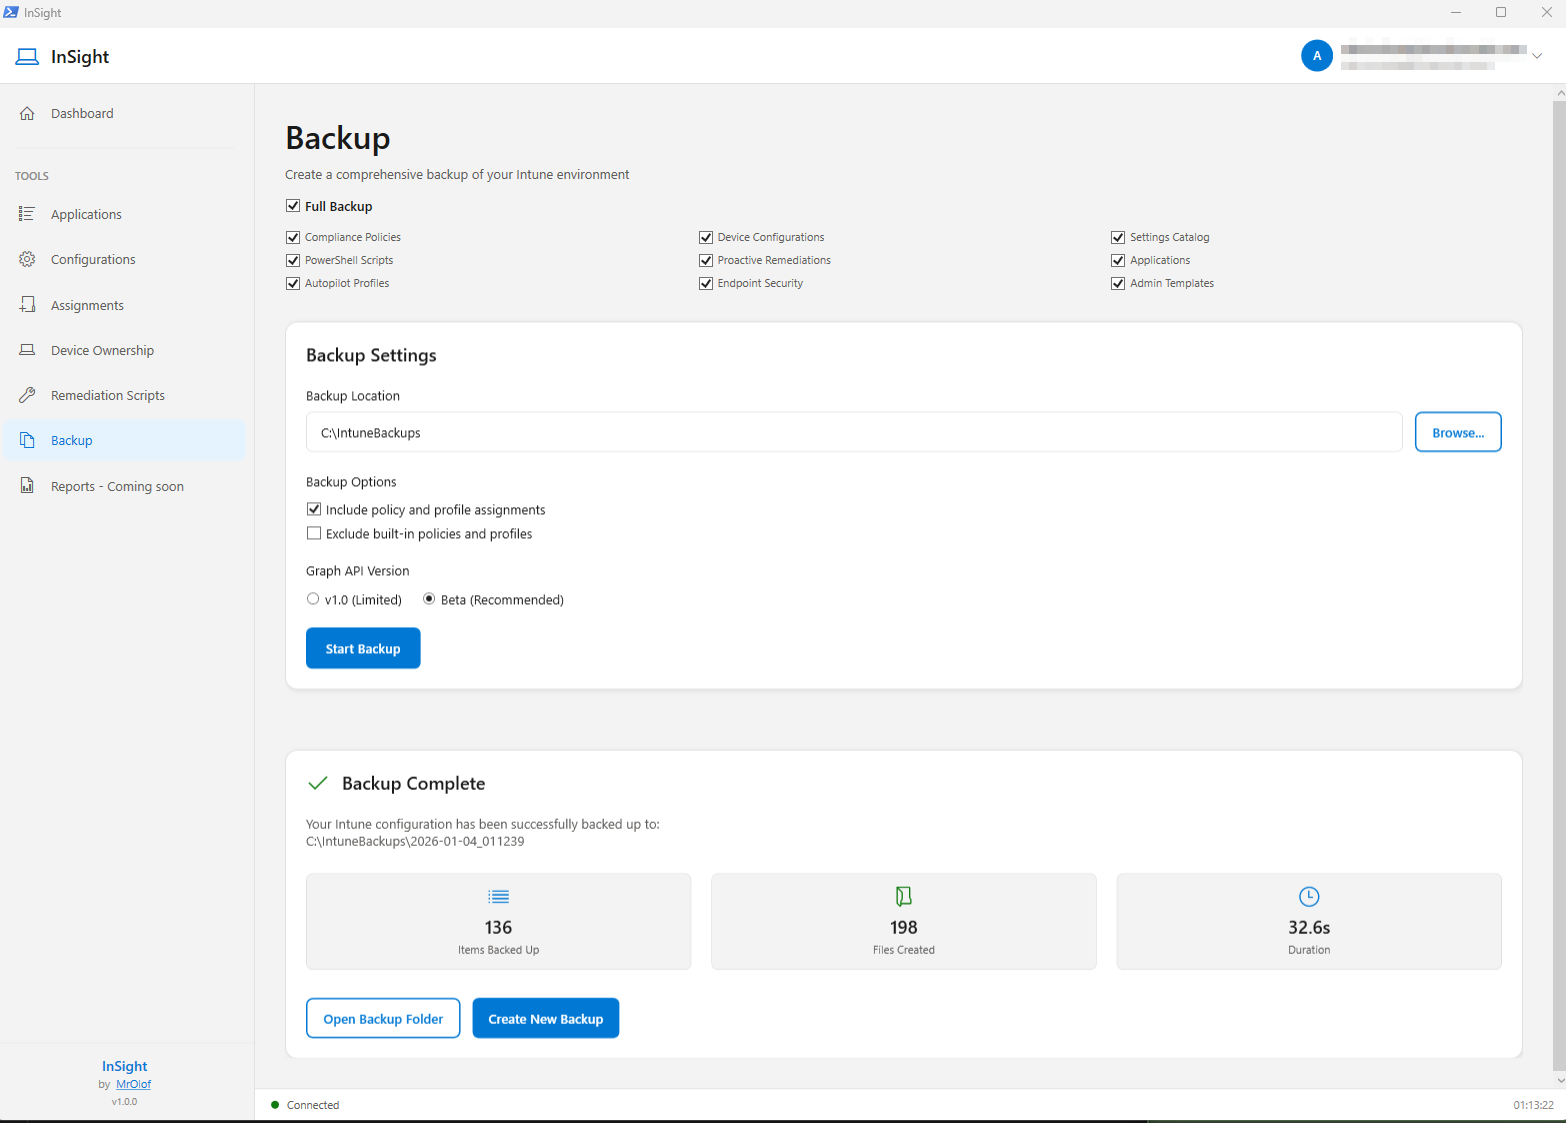This screenshot has width=1566, height=1123.
Task: Click the green Connected status dot
Action: 275,1105
